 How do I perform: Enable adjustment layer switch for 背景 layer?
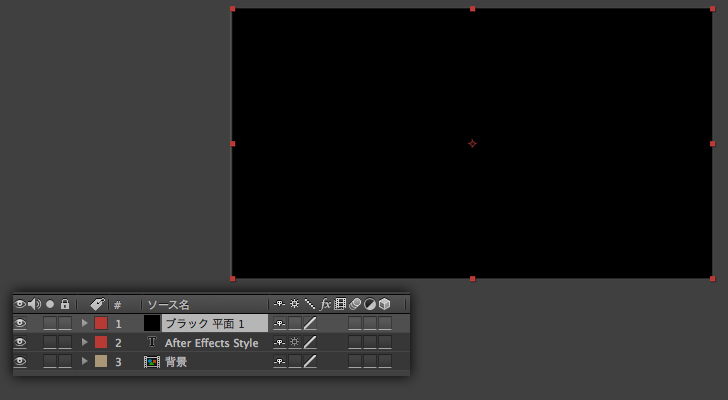coord(370,361)
